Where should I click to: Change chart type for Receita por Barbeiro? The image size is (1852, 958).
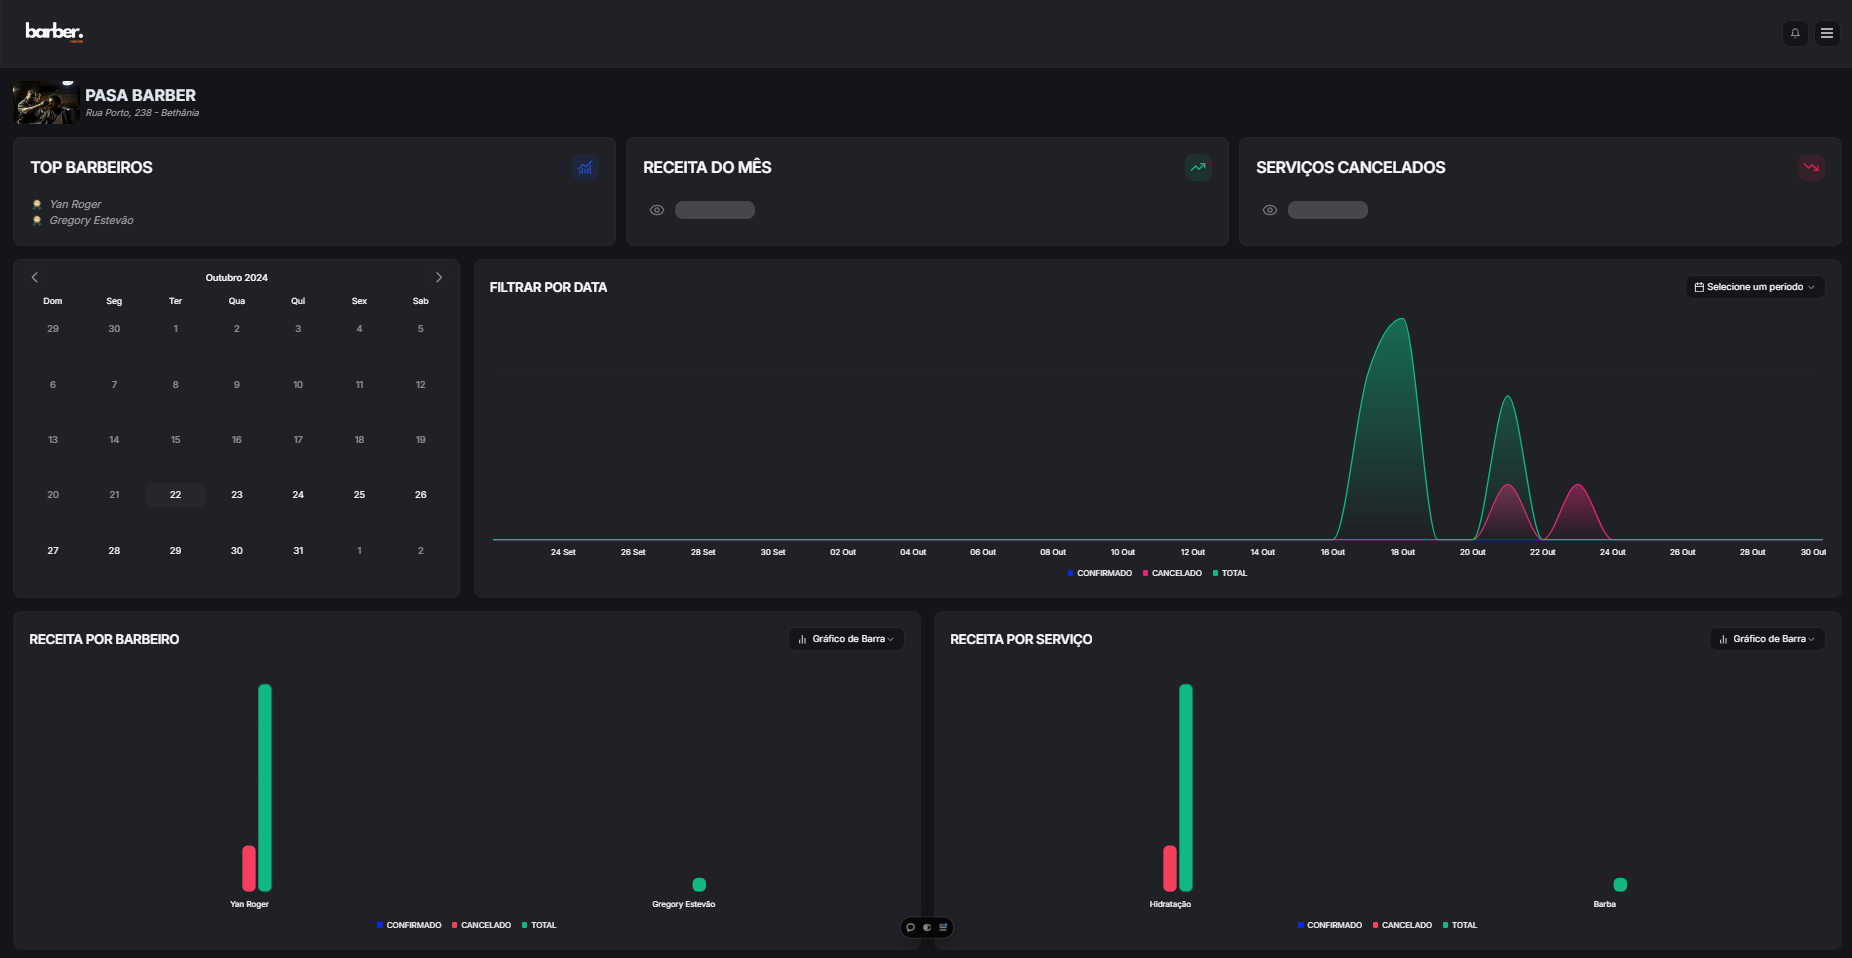point(846,639)
